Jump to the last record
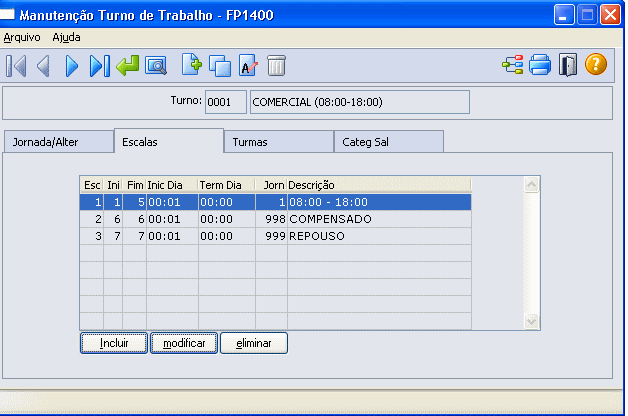The height and width of the screenshot is (416, 628). click(x=100, y=66)
